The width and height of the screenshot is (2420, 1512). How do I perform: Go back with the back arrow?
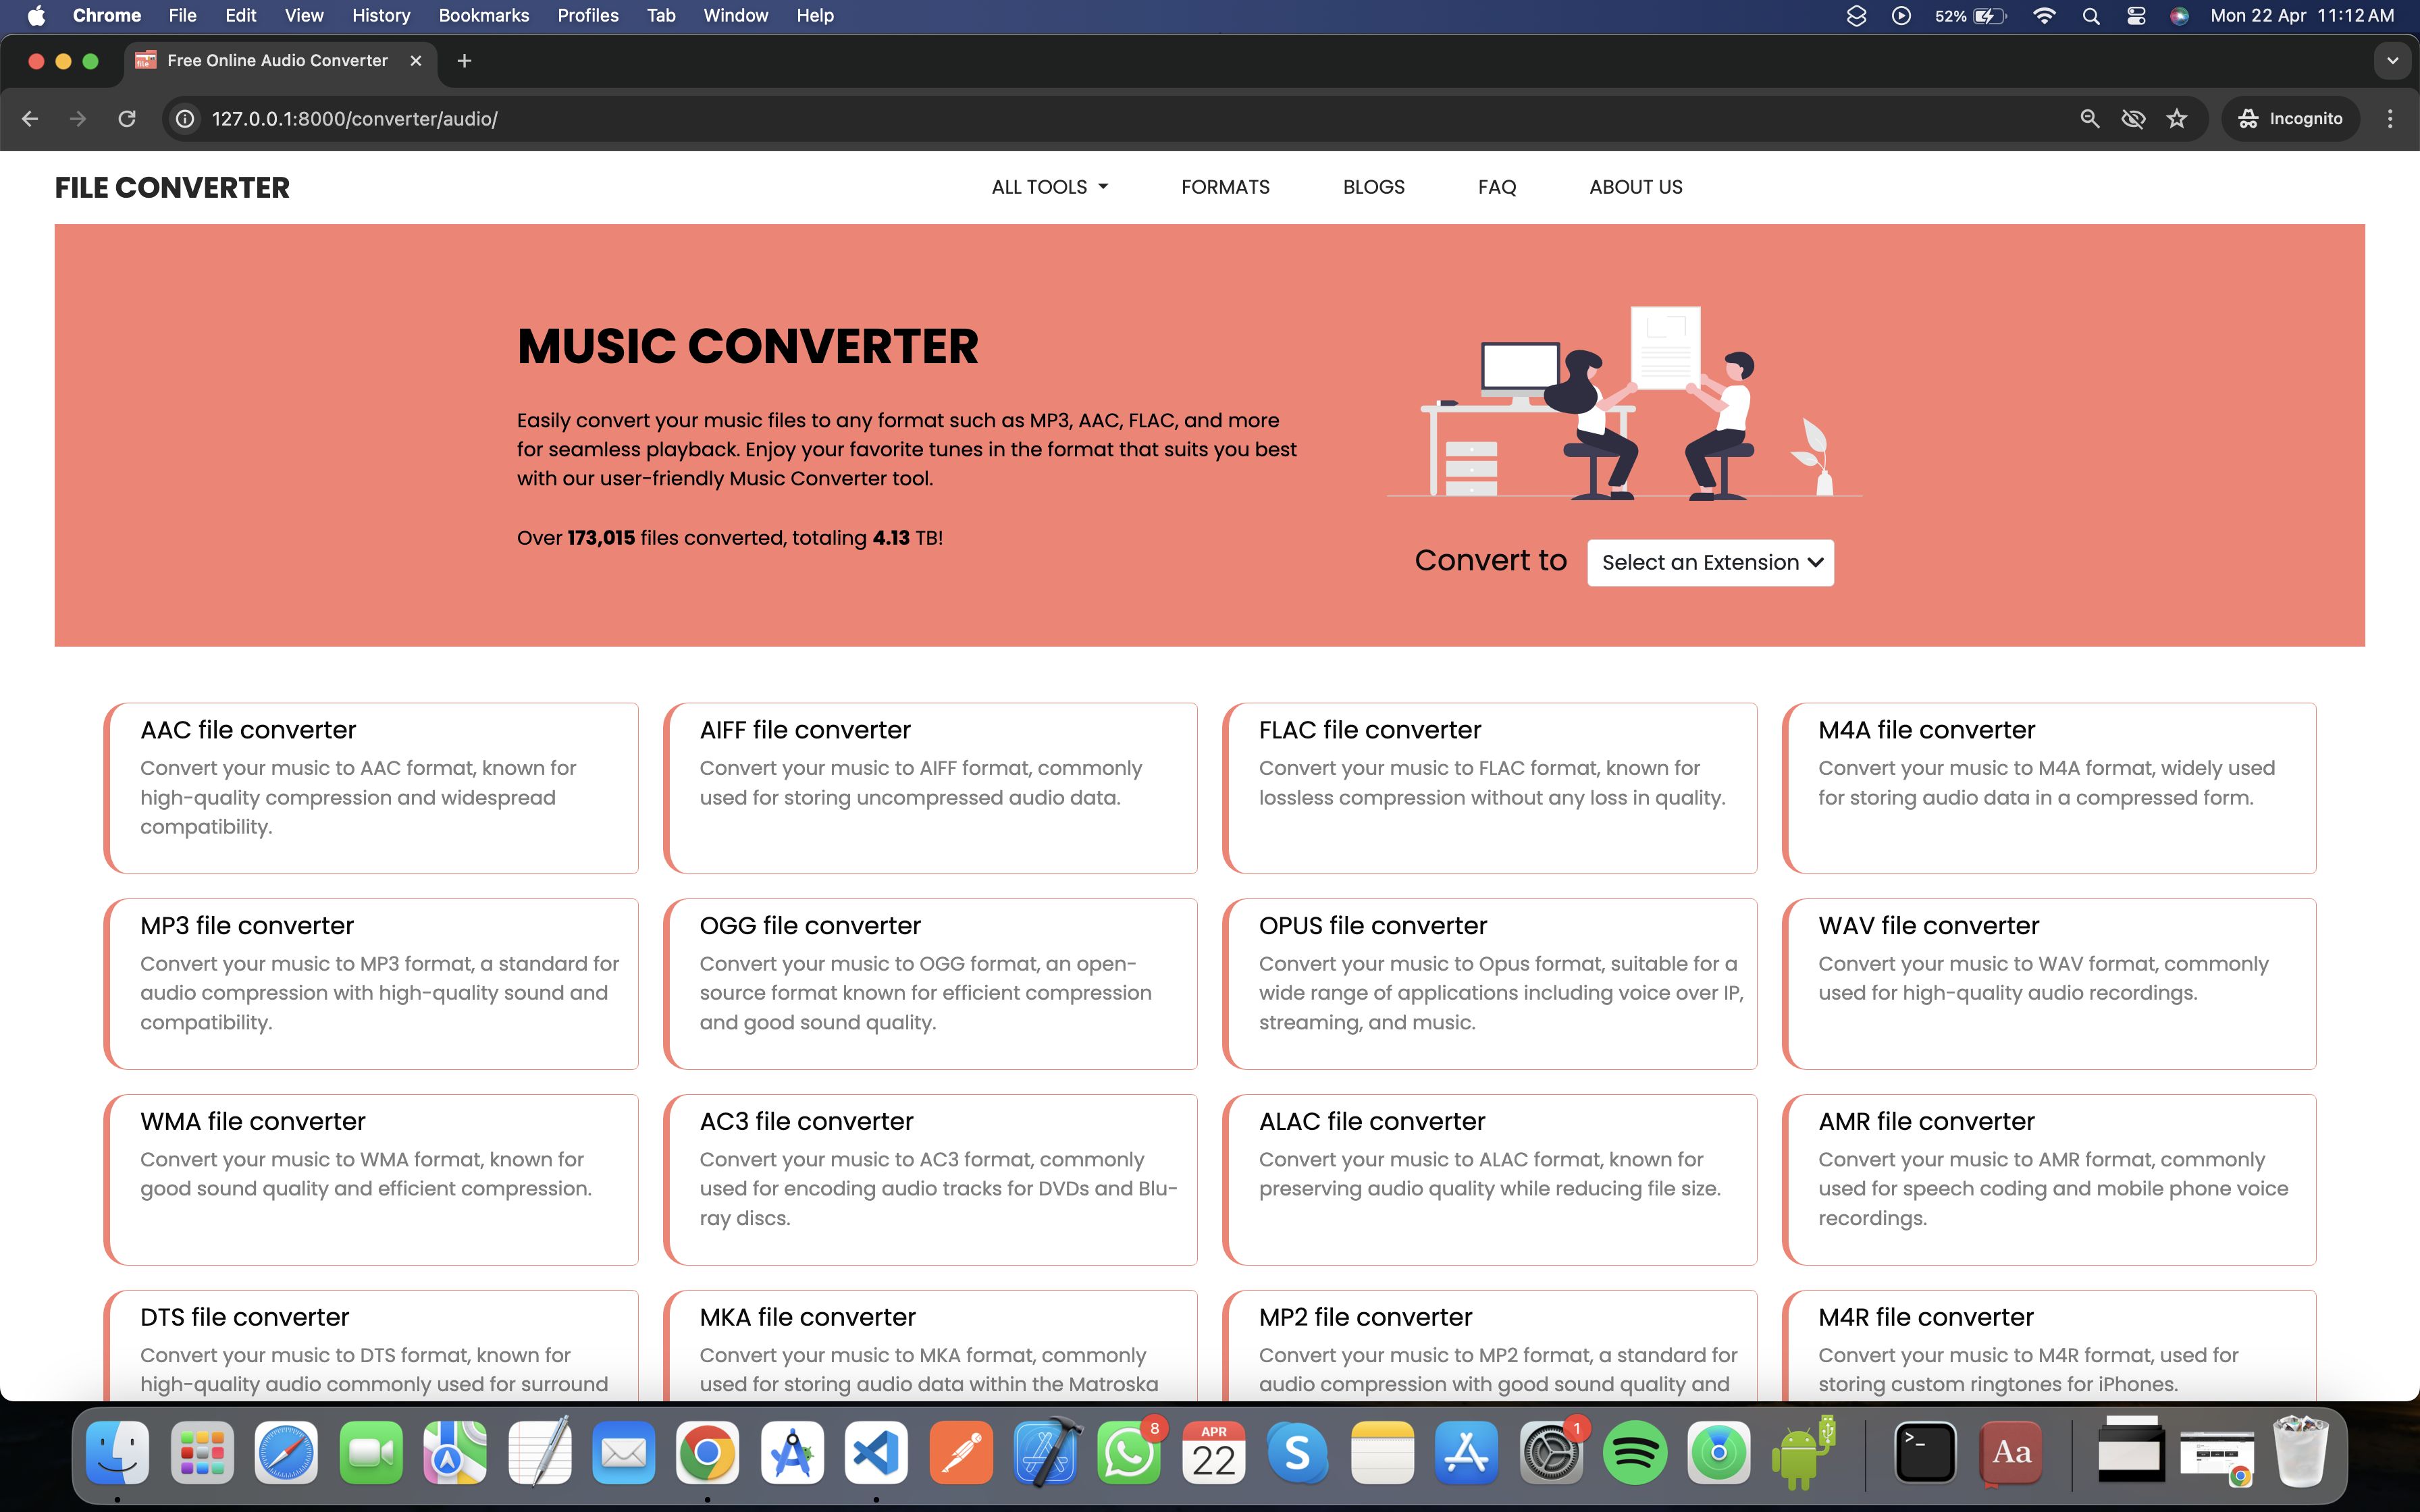point(30,119)
